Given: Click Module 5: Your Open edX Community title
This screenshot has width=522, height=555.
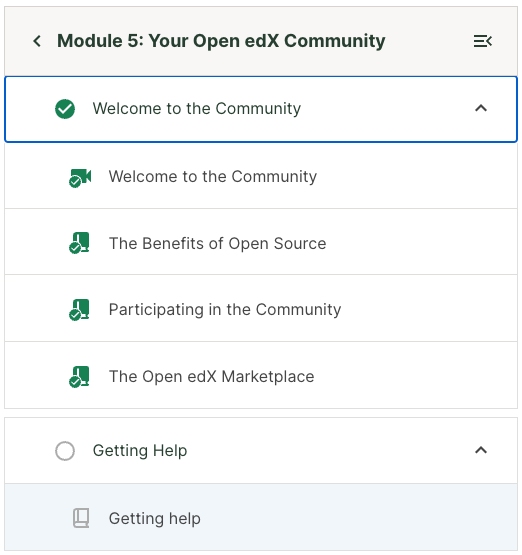Looking at the screenshot, I should [221, 41].
